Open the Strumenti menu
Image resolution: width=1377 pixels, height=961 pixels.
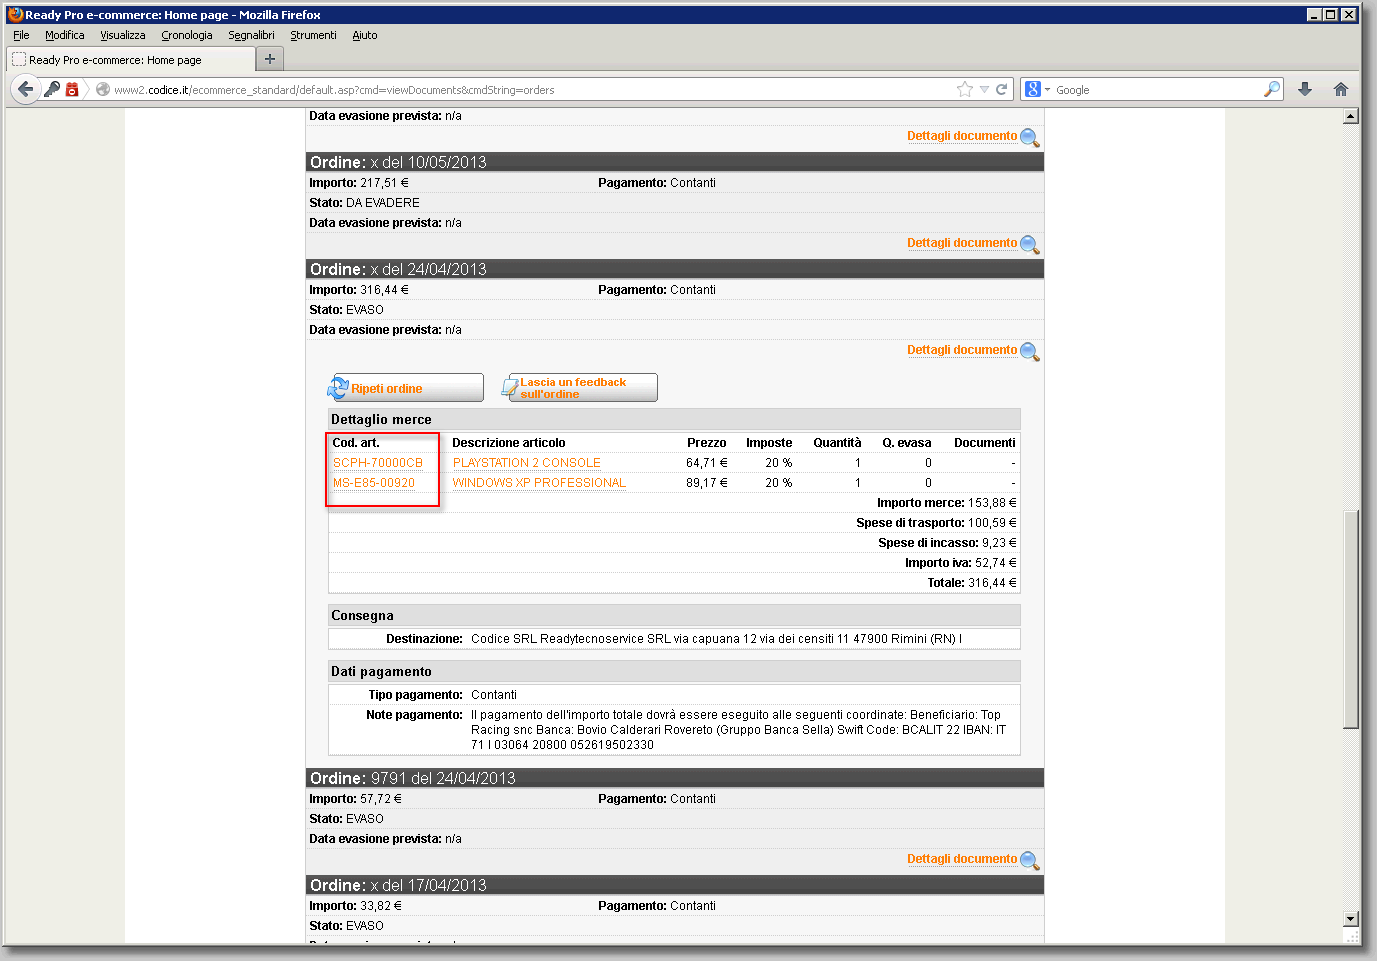click(x=313, y=35)
